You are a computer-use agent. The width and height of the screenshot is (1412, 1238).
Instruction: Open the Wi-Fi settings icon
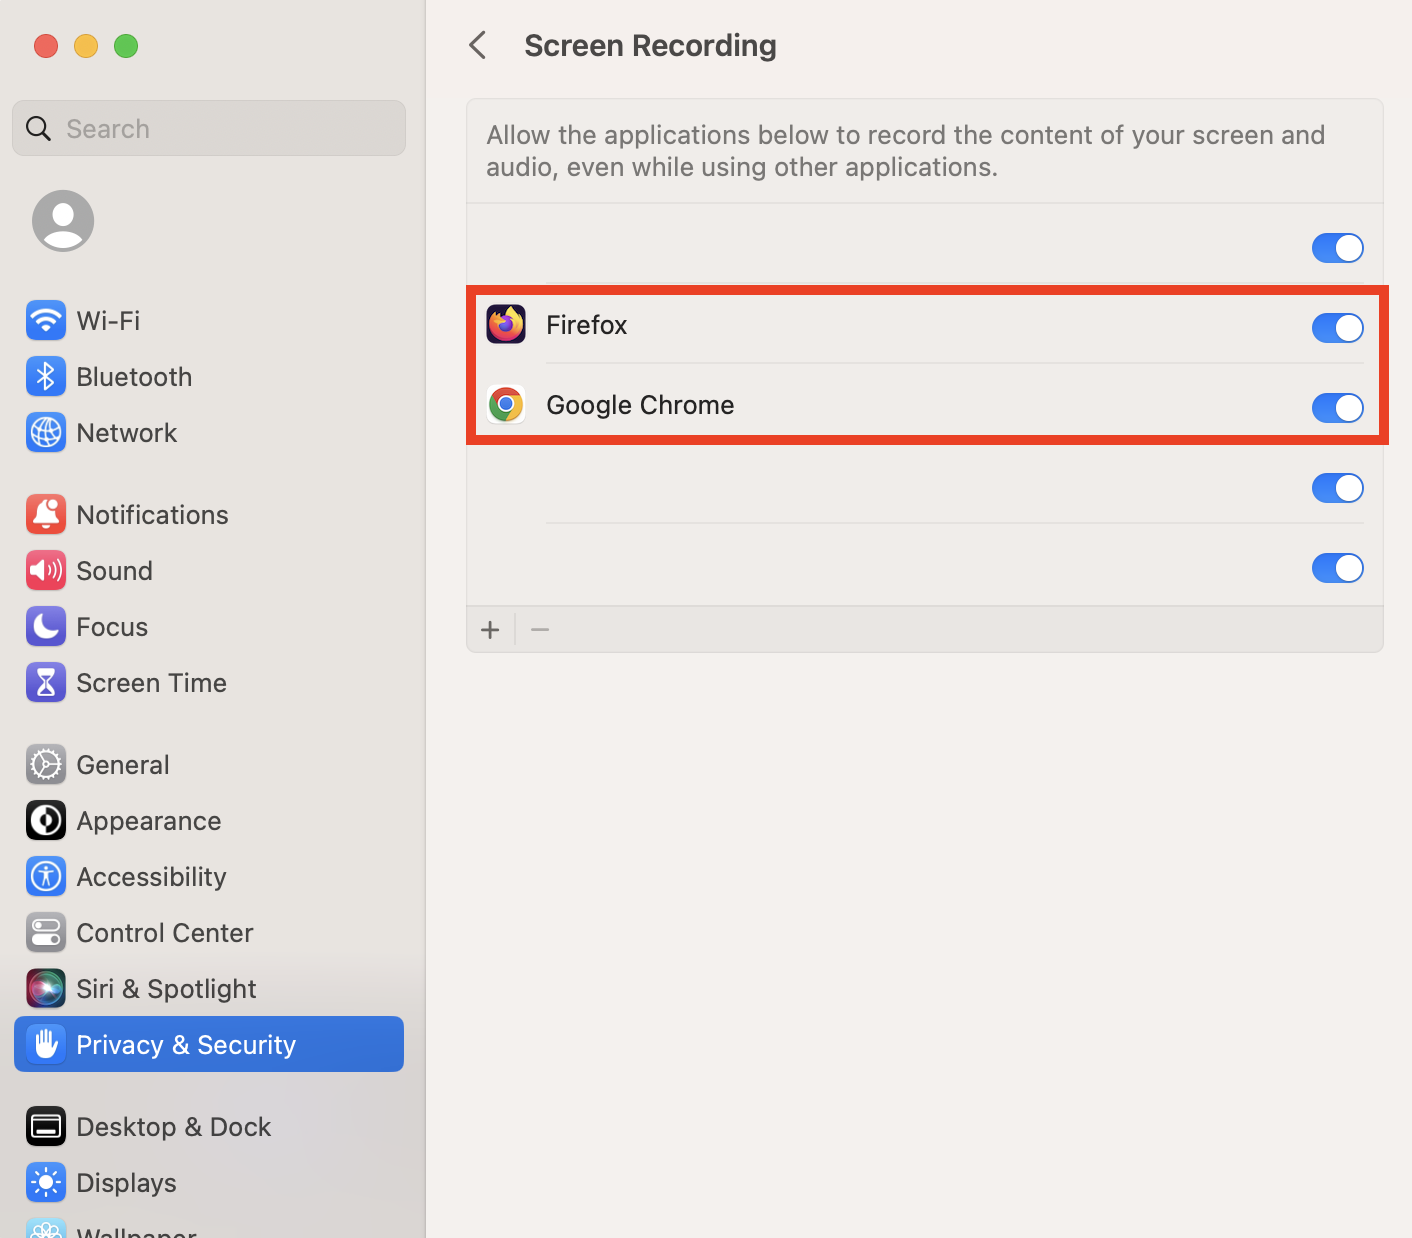pyautogui.click(x=46, y=321)
